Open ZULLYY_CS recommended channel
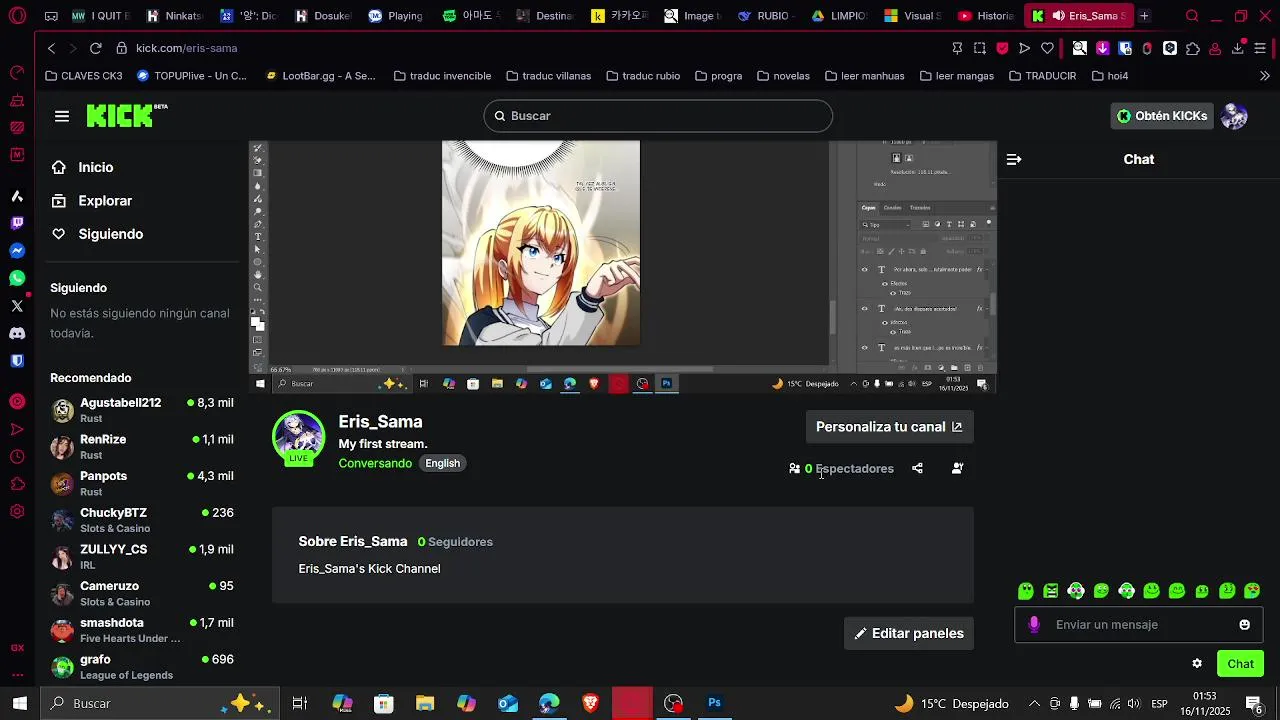1280x720 pixels. [x=142, y=557]
